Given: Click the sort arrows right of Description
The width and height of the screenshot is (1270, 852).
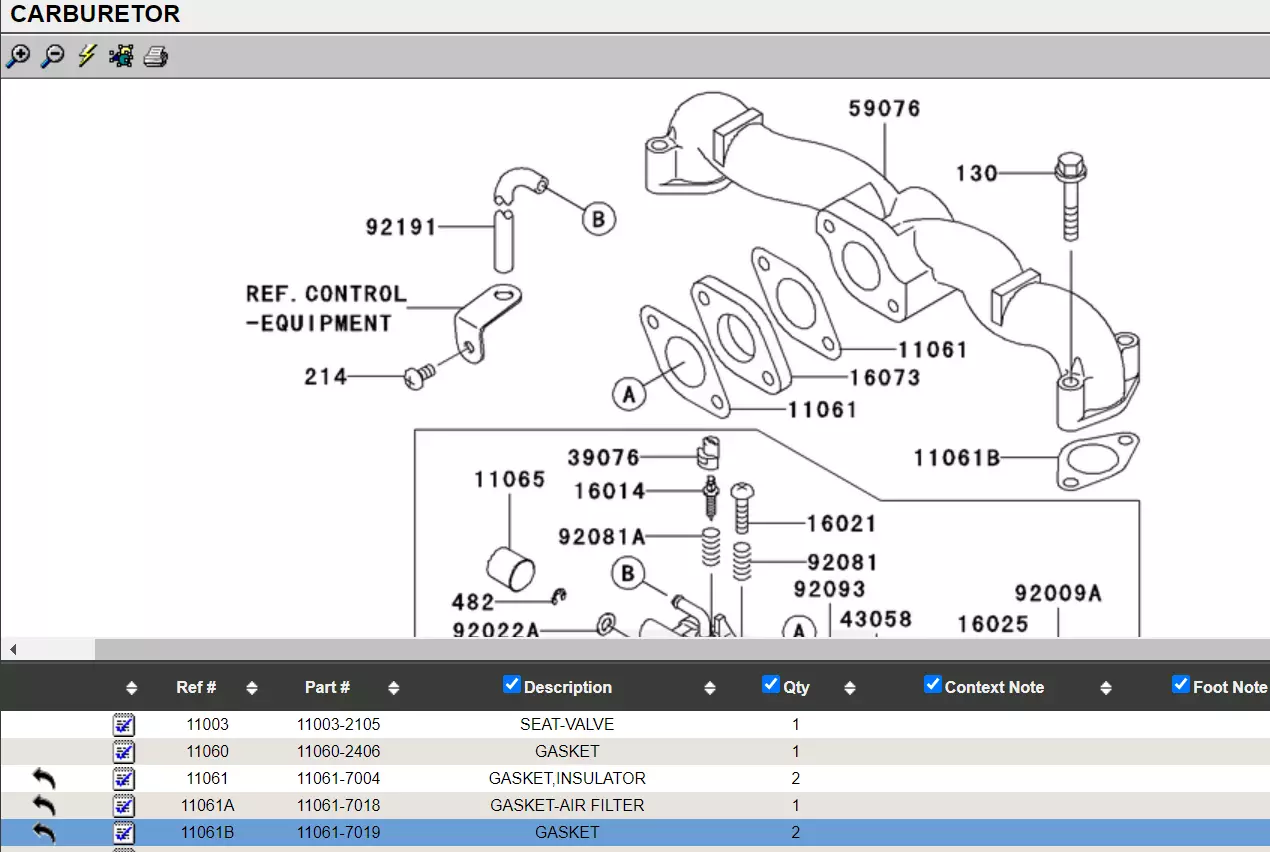Looking at the screenshot, I should click(710, 688).
